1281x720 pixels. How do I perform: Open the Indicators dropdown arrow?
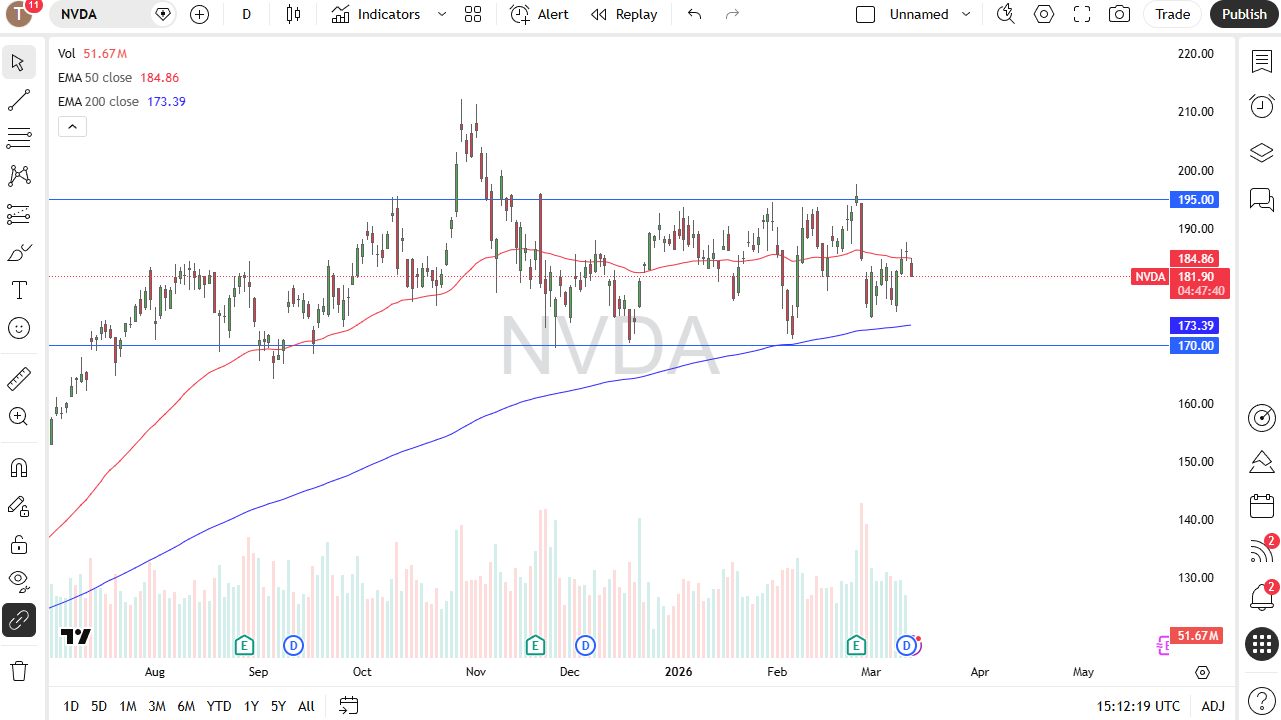[441, 14]
